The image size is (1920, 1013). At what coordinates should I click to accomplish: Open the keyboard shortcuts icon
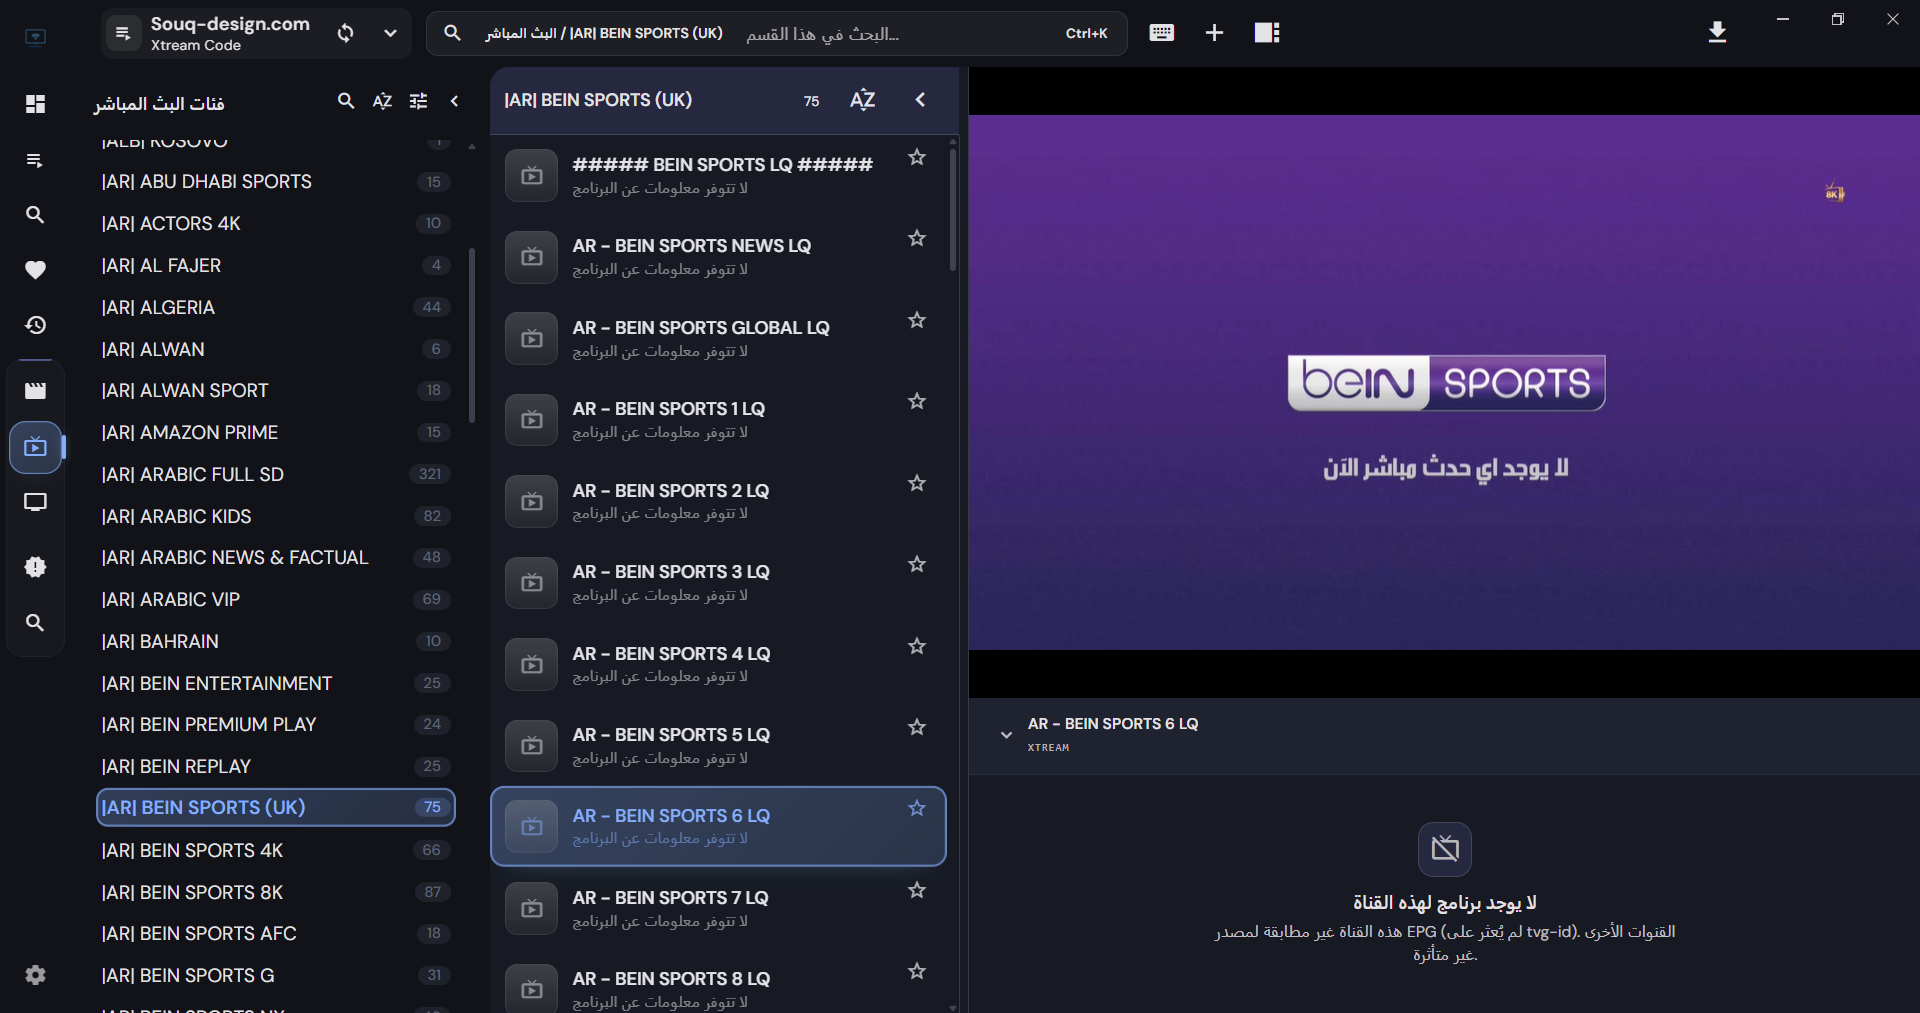pyautogui.click(x=1161, y=33)
